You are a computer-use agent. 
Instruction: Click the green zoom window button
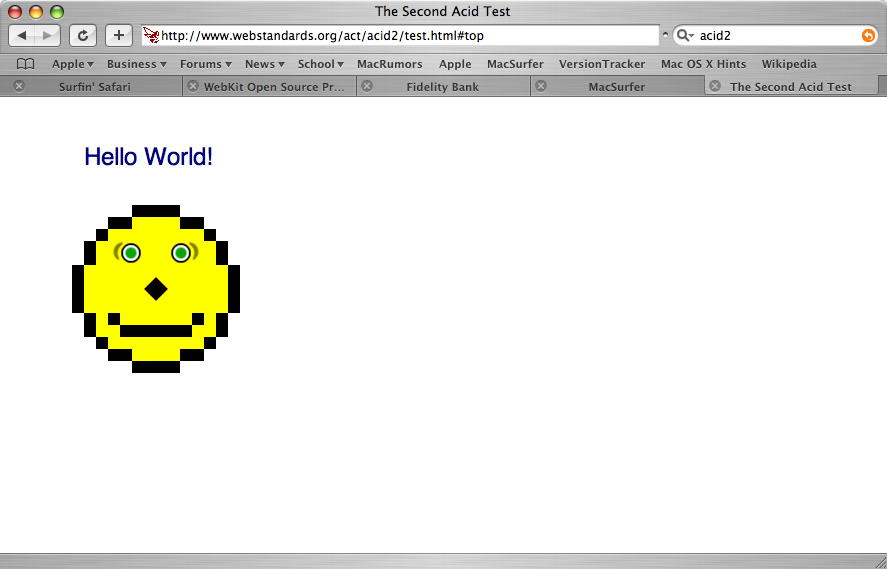click(x=57, y=12)
